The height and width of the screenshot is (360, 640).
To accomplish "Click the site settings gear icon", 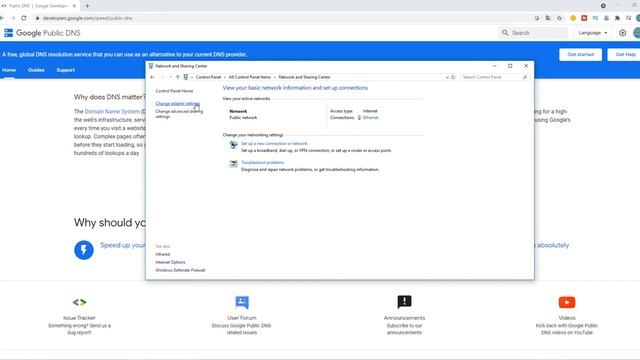I will (x=622, y=33).
